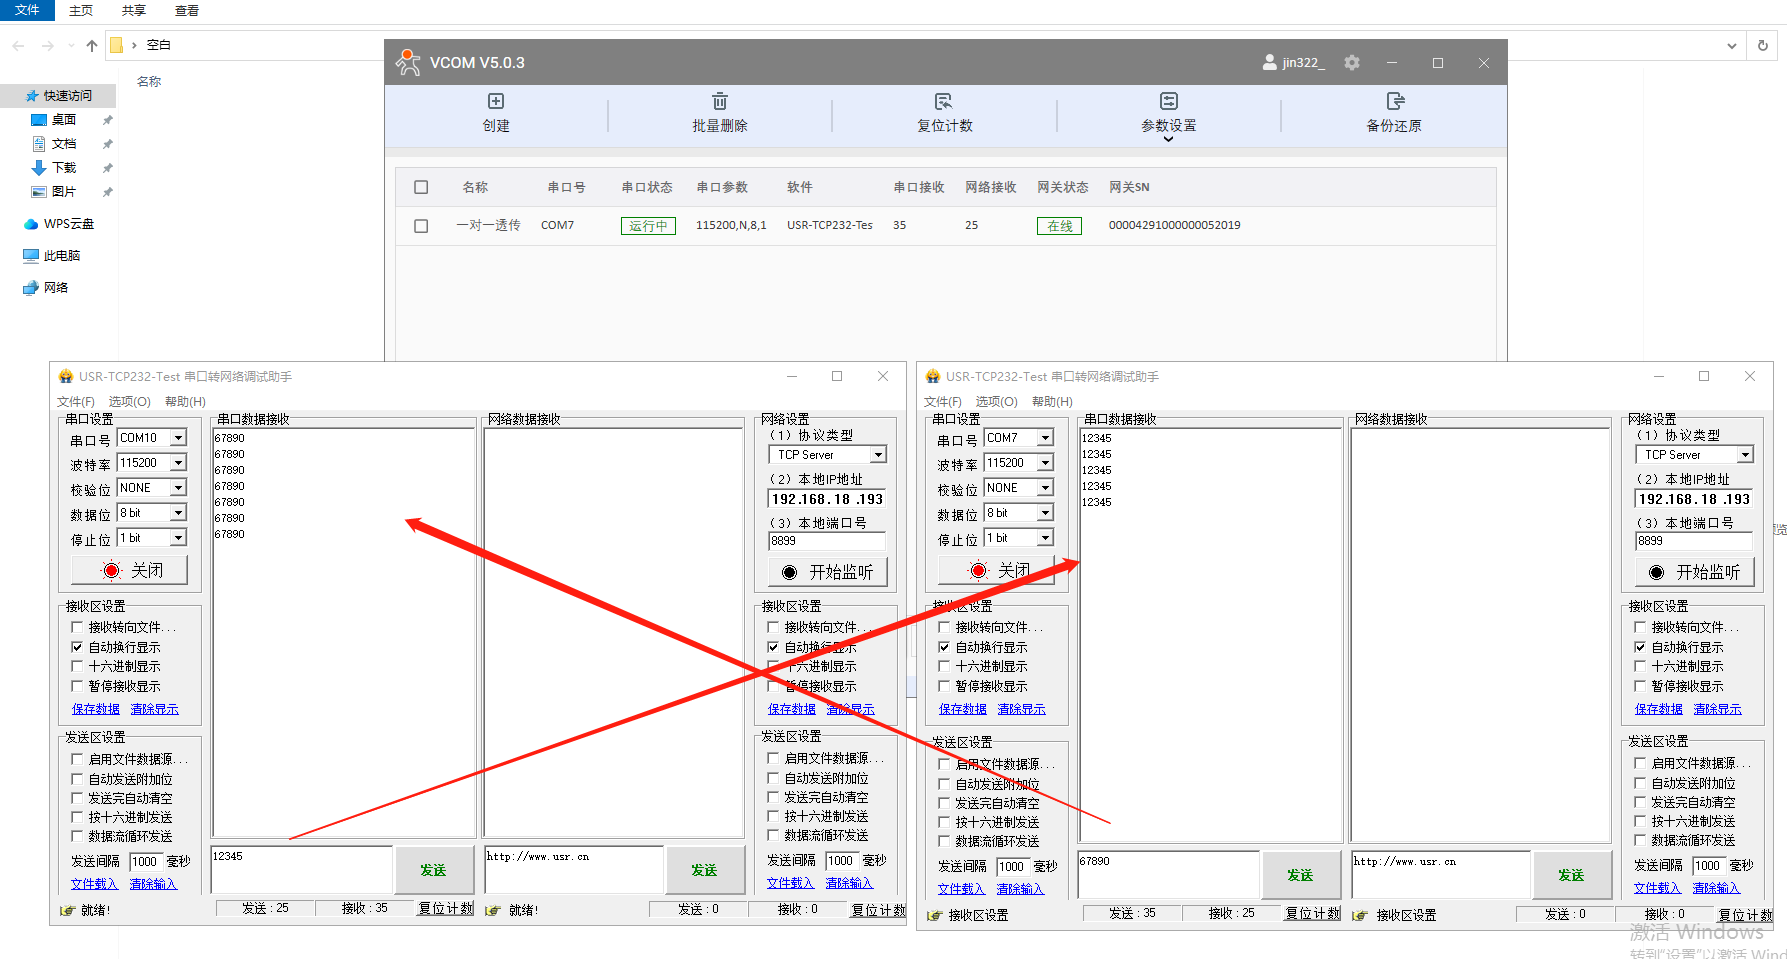Screen dimensions: 1787x959
Task: Click the Create (创建) icon in VCOM toolbar
Action: click(x=496, y=102)
